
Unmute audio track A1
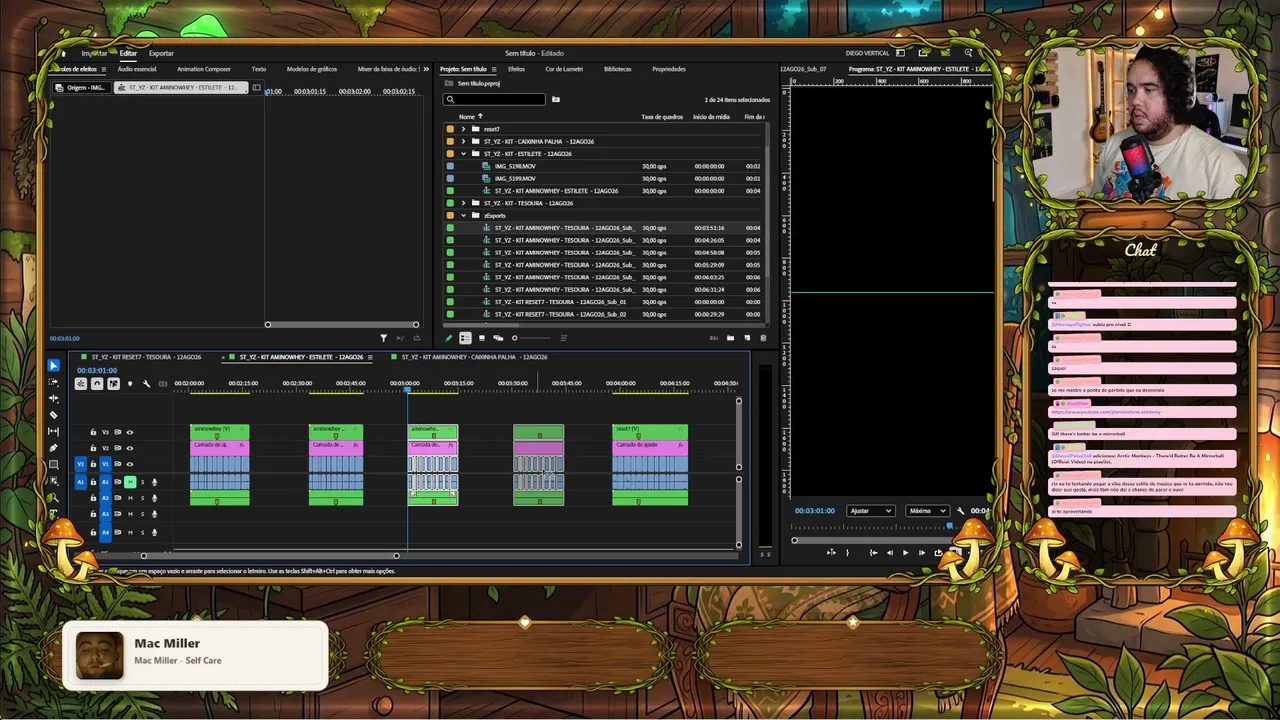[x=130, y=482]
